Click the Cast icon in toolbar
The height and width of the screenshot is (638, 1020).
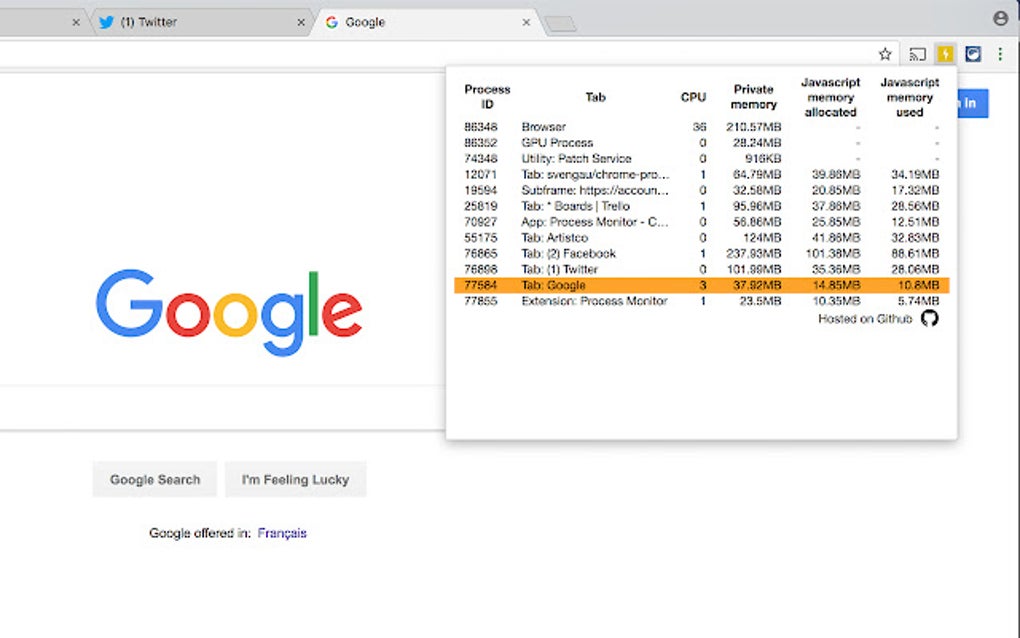click(917, 54)
